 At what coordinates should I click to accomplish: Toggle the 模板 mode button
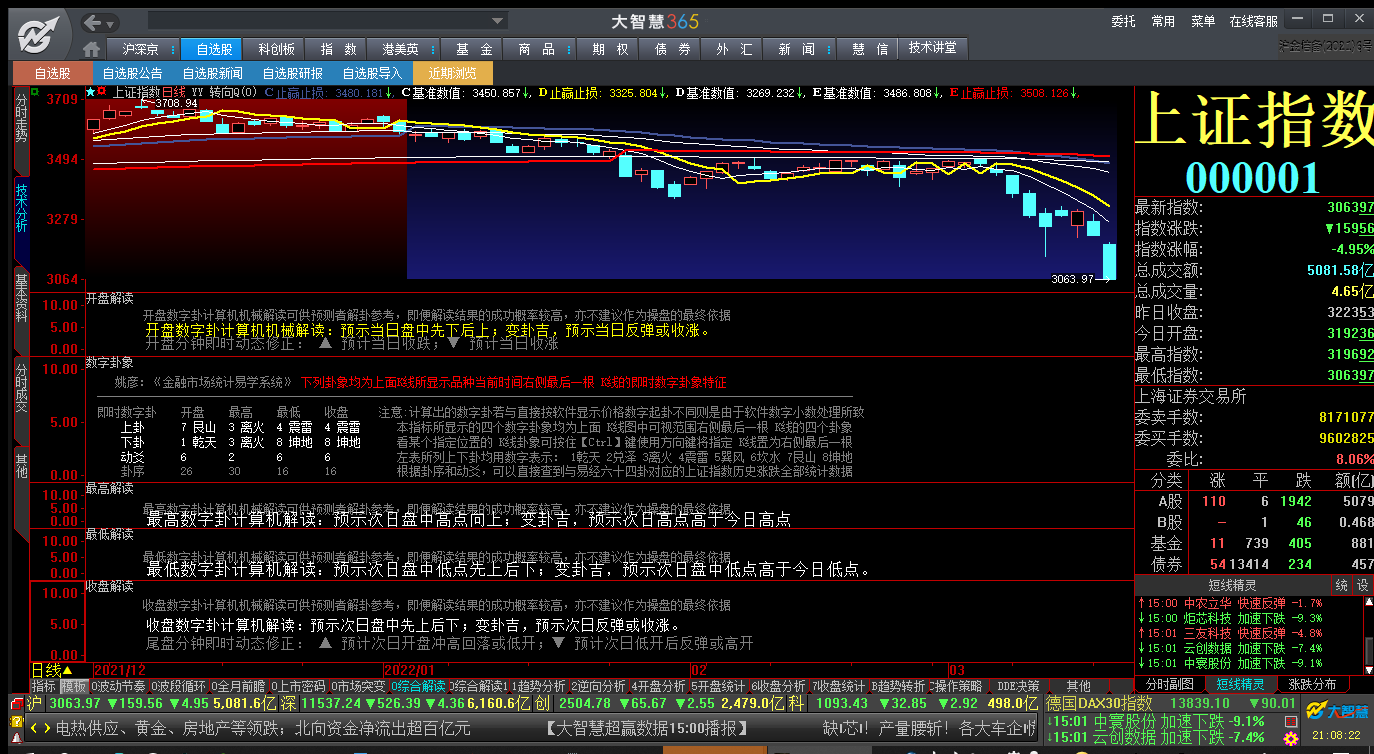(74, 686)
